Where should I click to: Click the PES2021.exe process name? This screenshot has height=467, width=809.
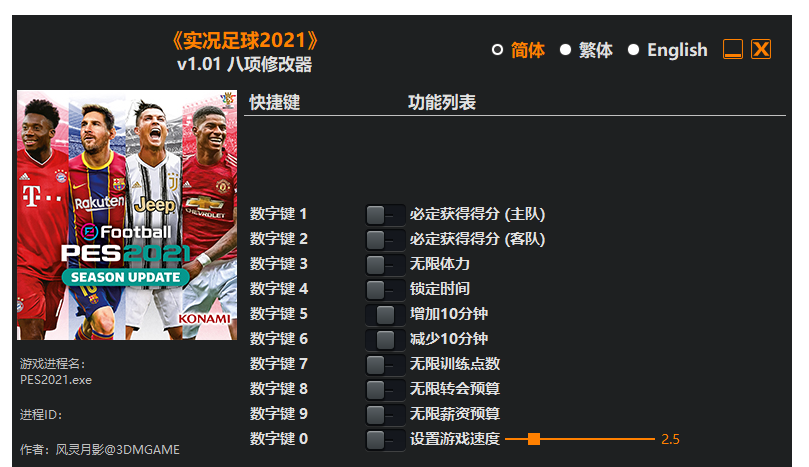56,380
